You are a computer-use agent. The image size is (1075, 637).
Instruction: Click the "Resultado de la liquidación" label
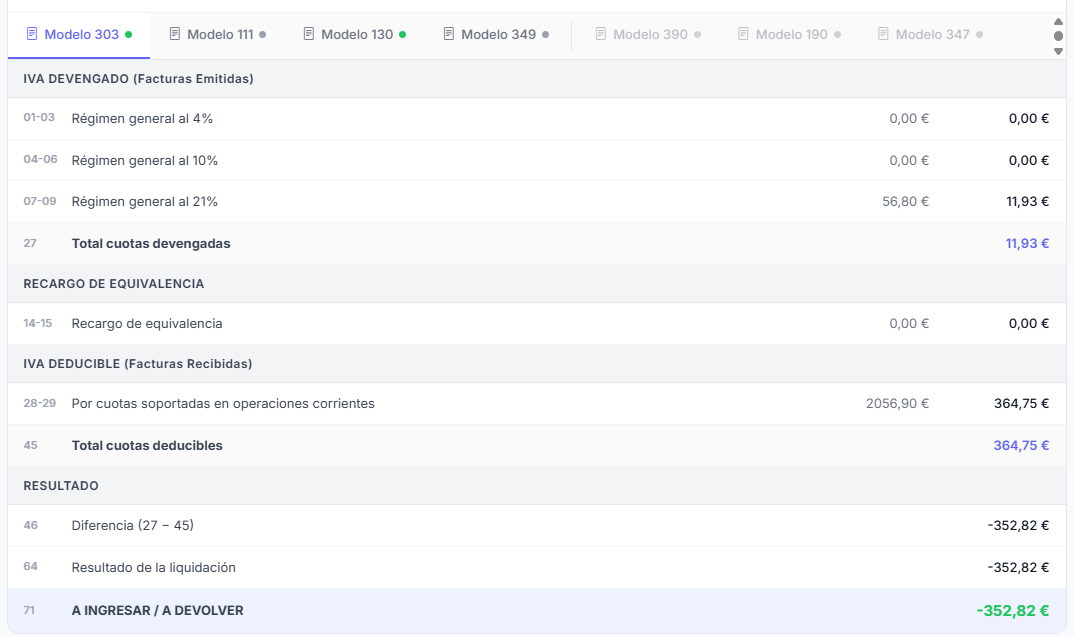click(154, 568)
